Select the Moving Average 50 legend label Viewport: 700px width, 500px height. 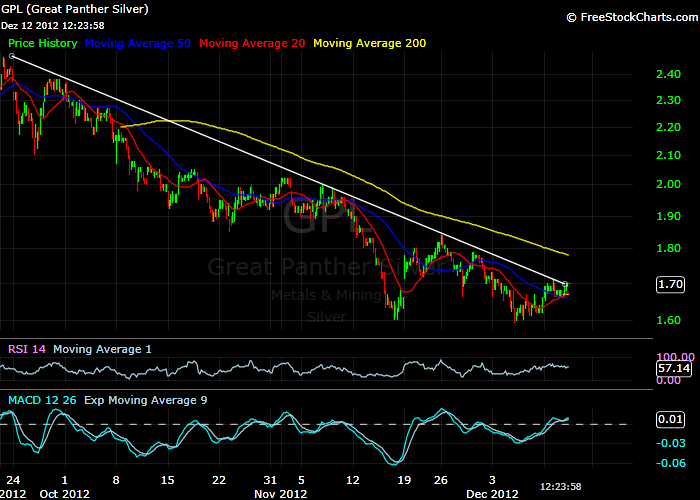(138, 43)
